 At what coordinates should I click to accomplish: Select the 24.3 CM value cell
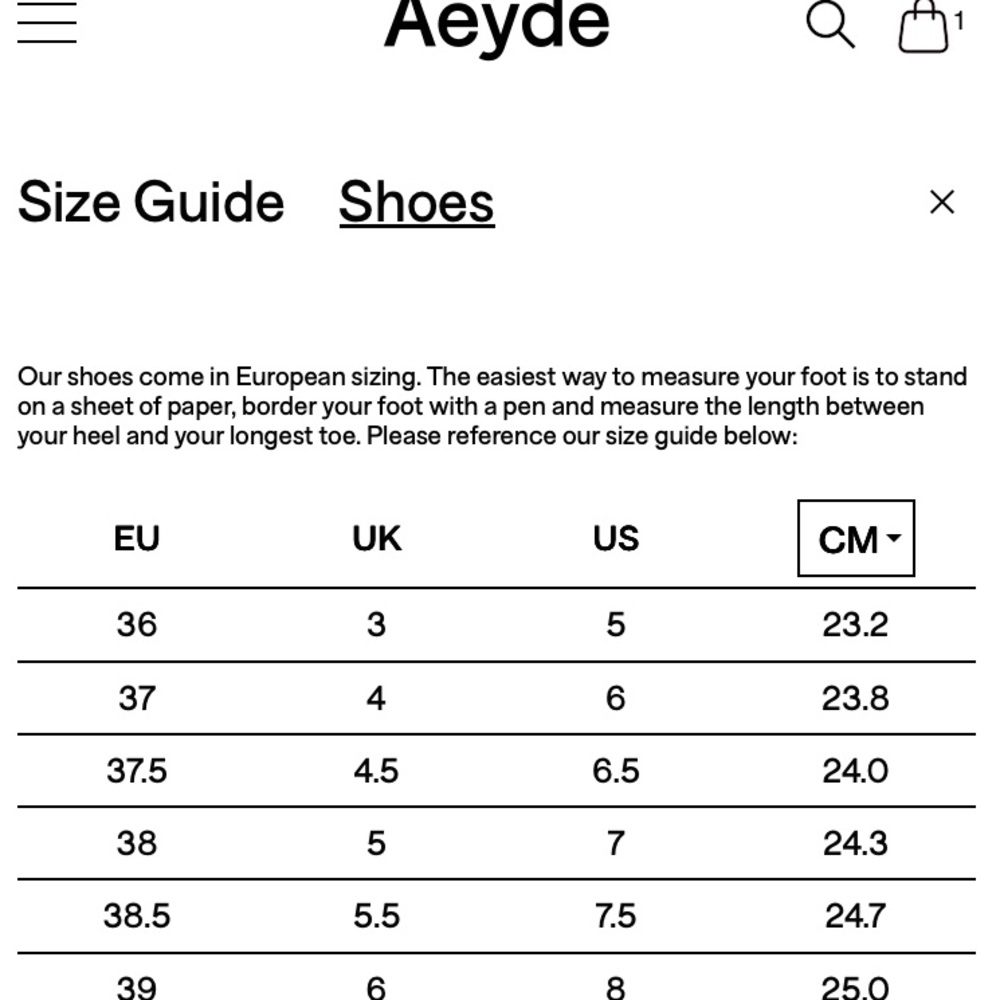856,843
